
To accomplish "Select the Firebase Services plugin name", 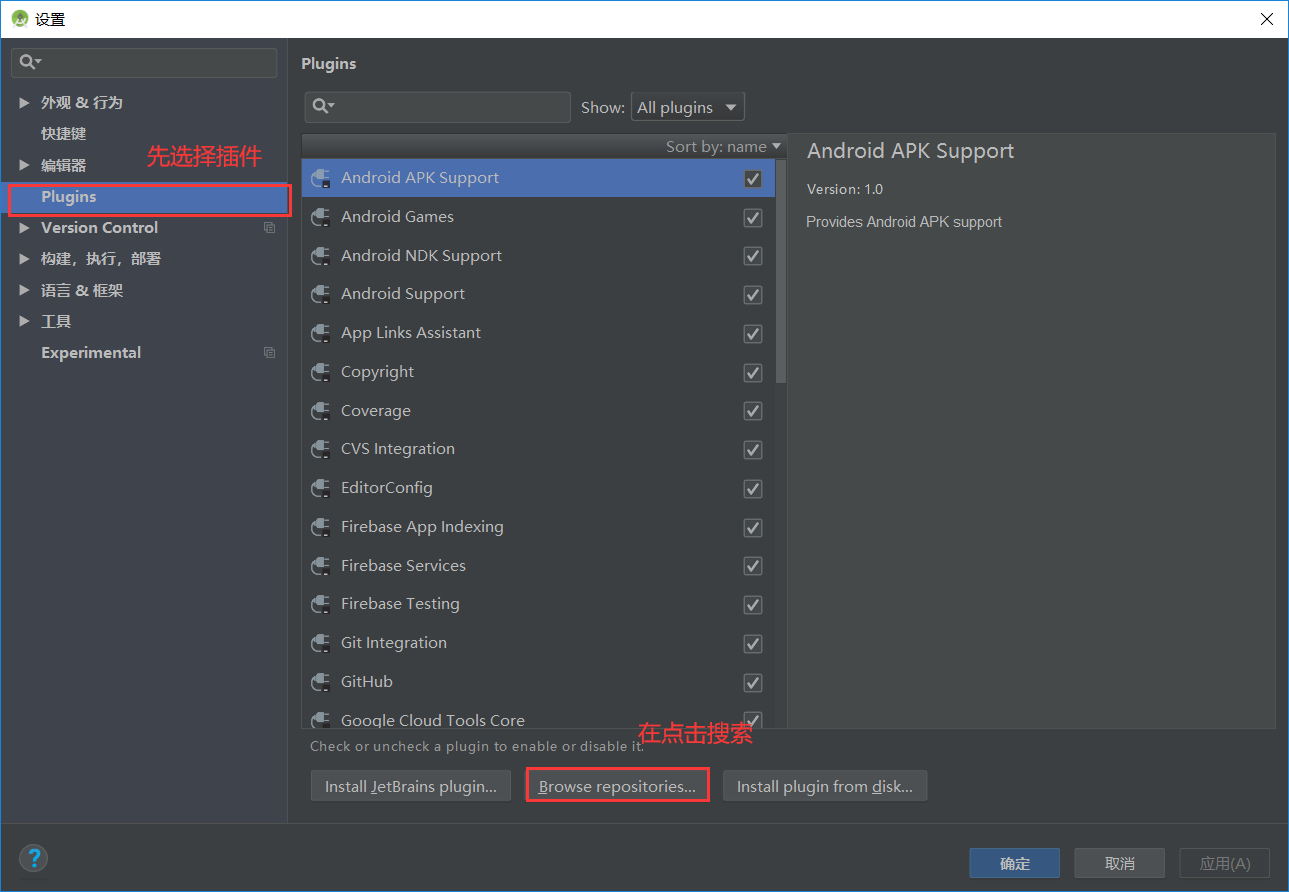I will [x=403, y=566].
